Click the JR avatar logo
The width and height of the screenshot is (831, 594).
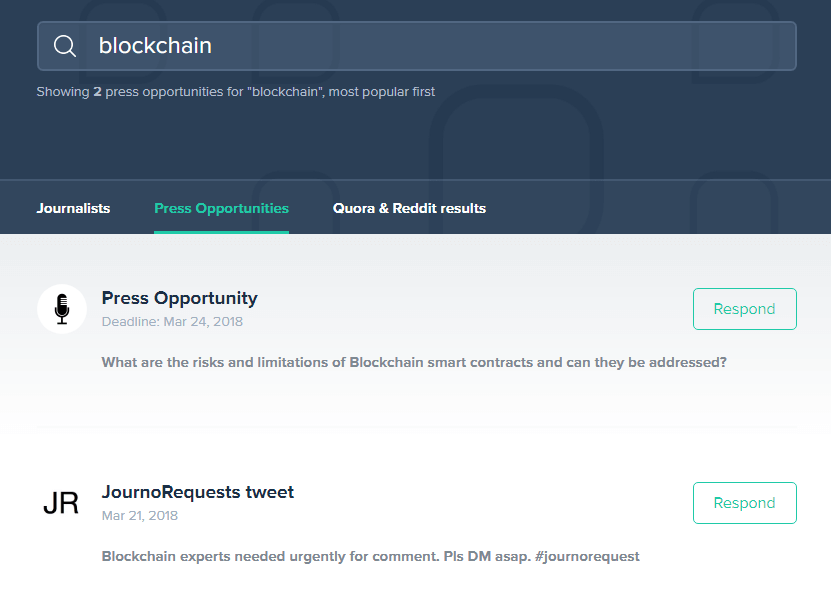(61, 503)
